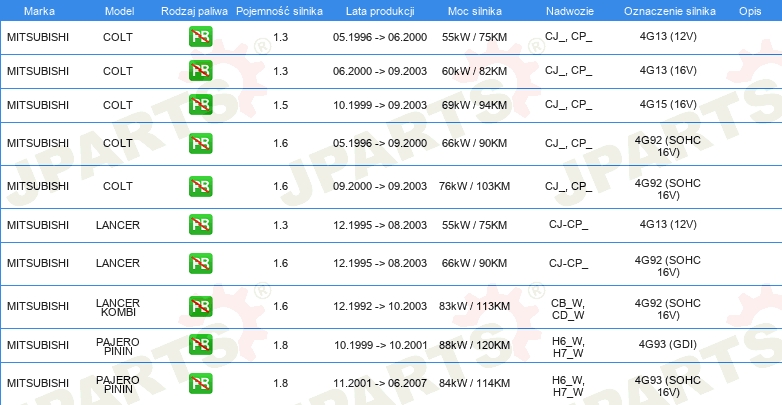Select date range 09.2000 -> 09.2003
This screenshot has width=782, height=405.
point(380,186)
